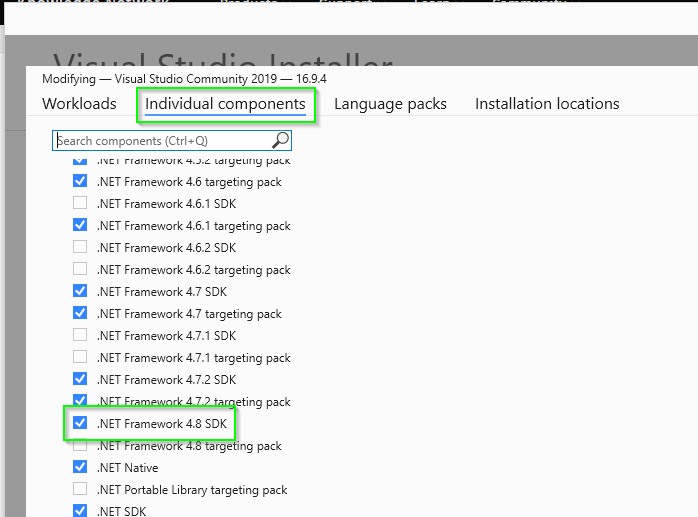This screenshot has width=698, height=517.
Task: Uncheck .NET Framework 4.7.2 targeting pack
Action: 80,400
